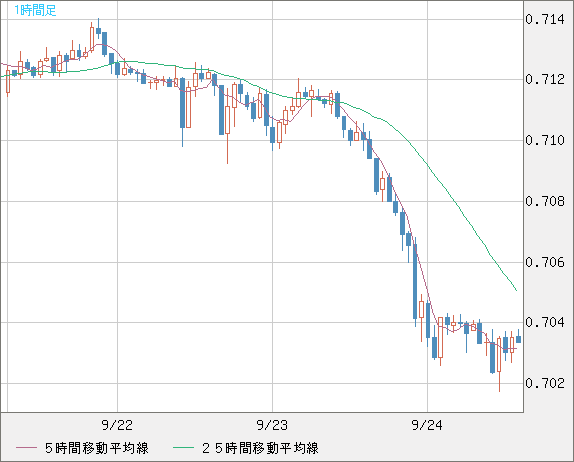Screen dimensions: 574x462
Task: Click the 0.706 price axis label
Action: [x=545, y=262]
